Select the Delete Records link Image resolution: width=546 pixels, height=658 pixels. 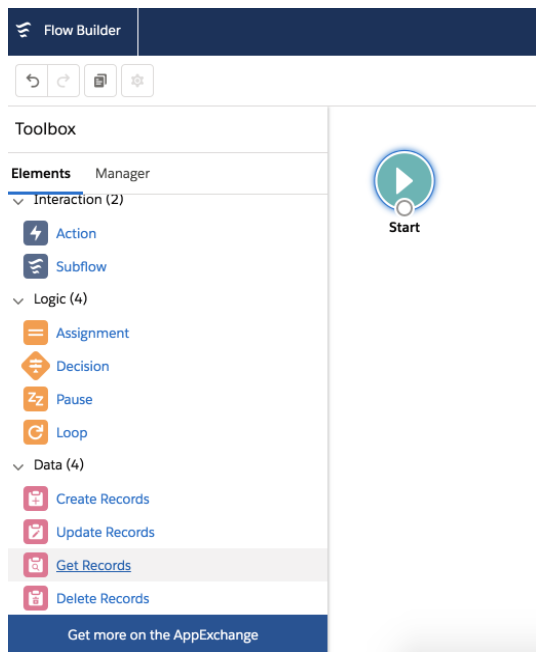[102, 598]
